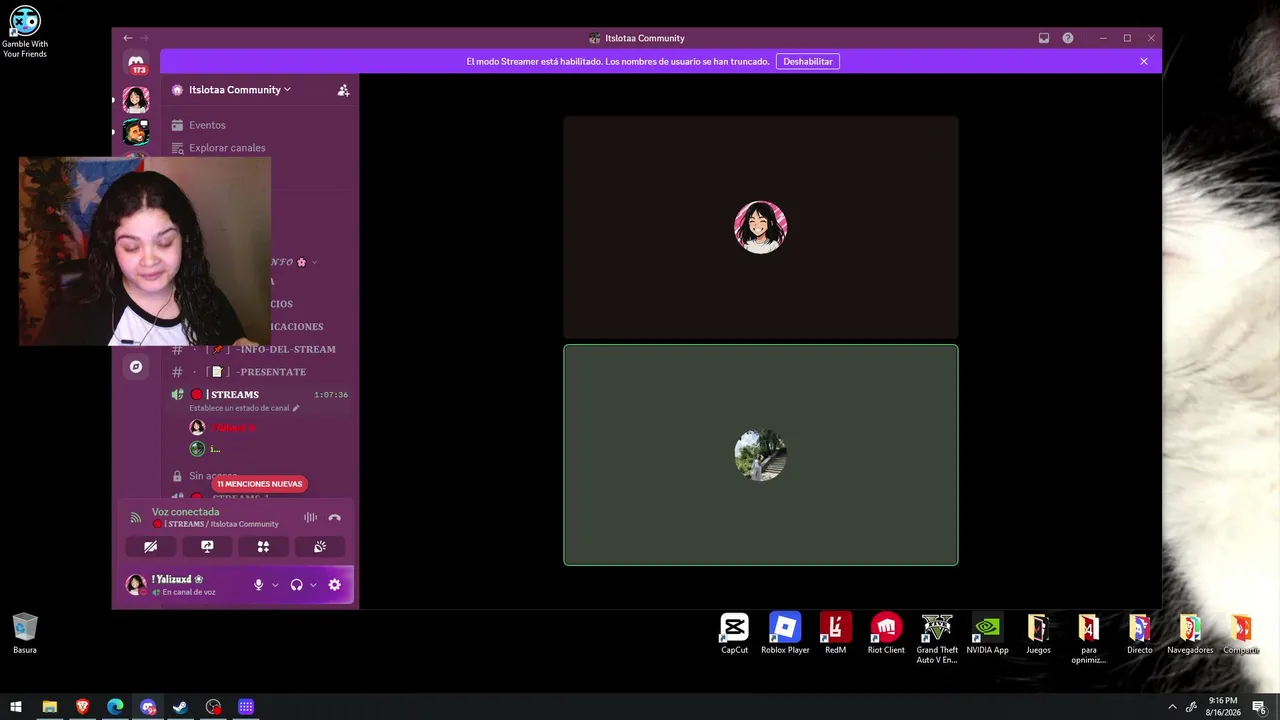Screen dimensions: 1280x720
Task: Open the Windows Start menu
Action: coord(16,707)
